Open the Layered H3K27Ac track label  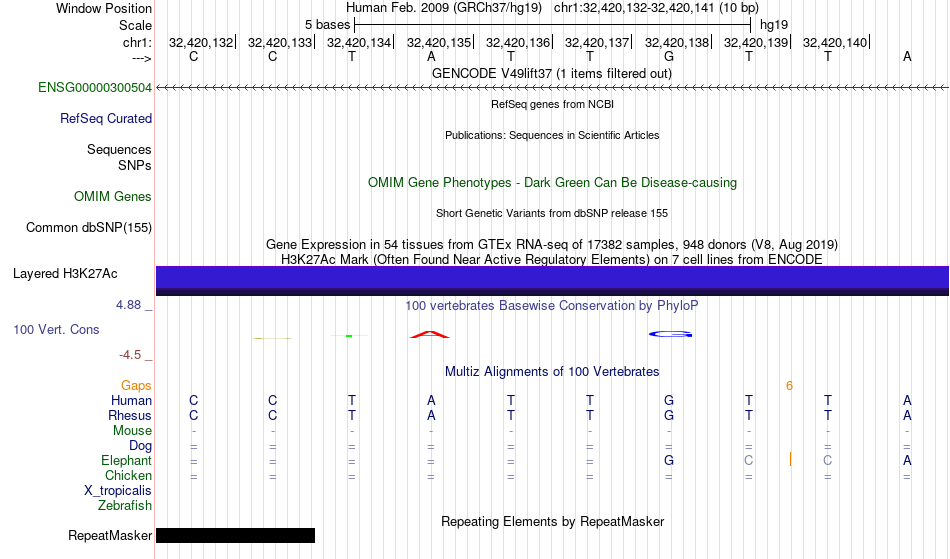(x=65, y=274)
